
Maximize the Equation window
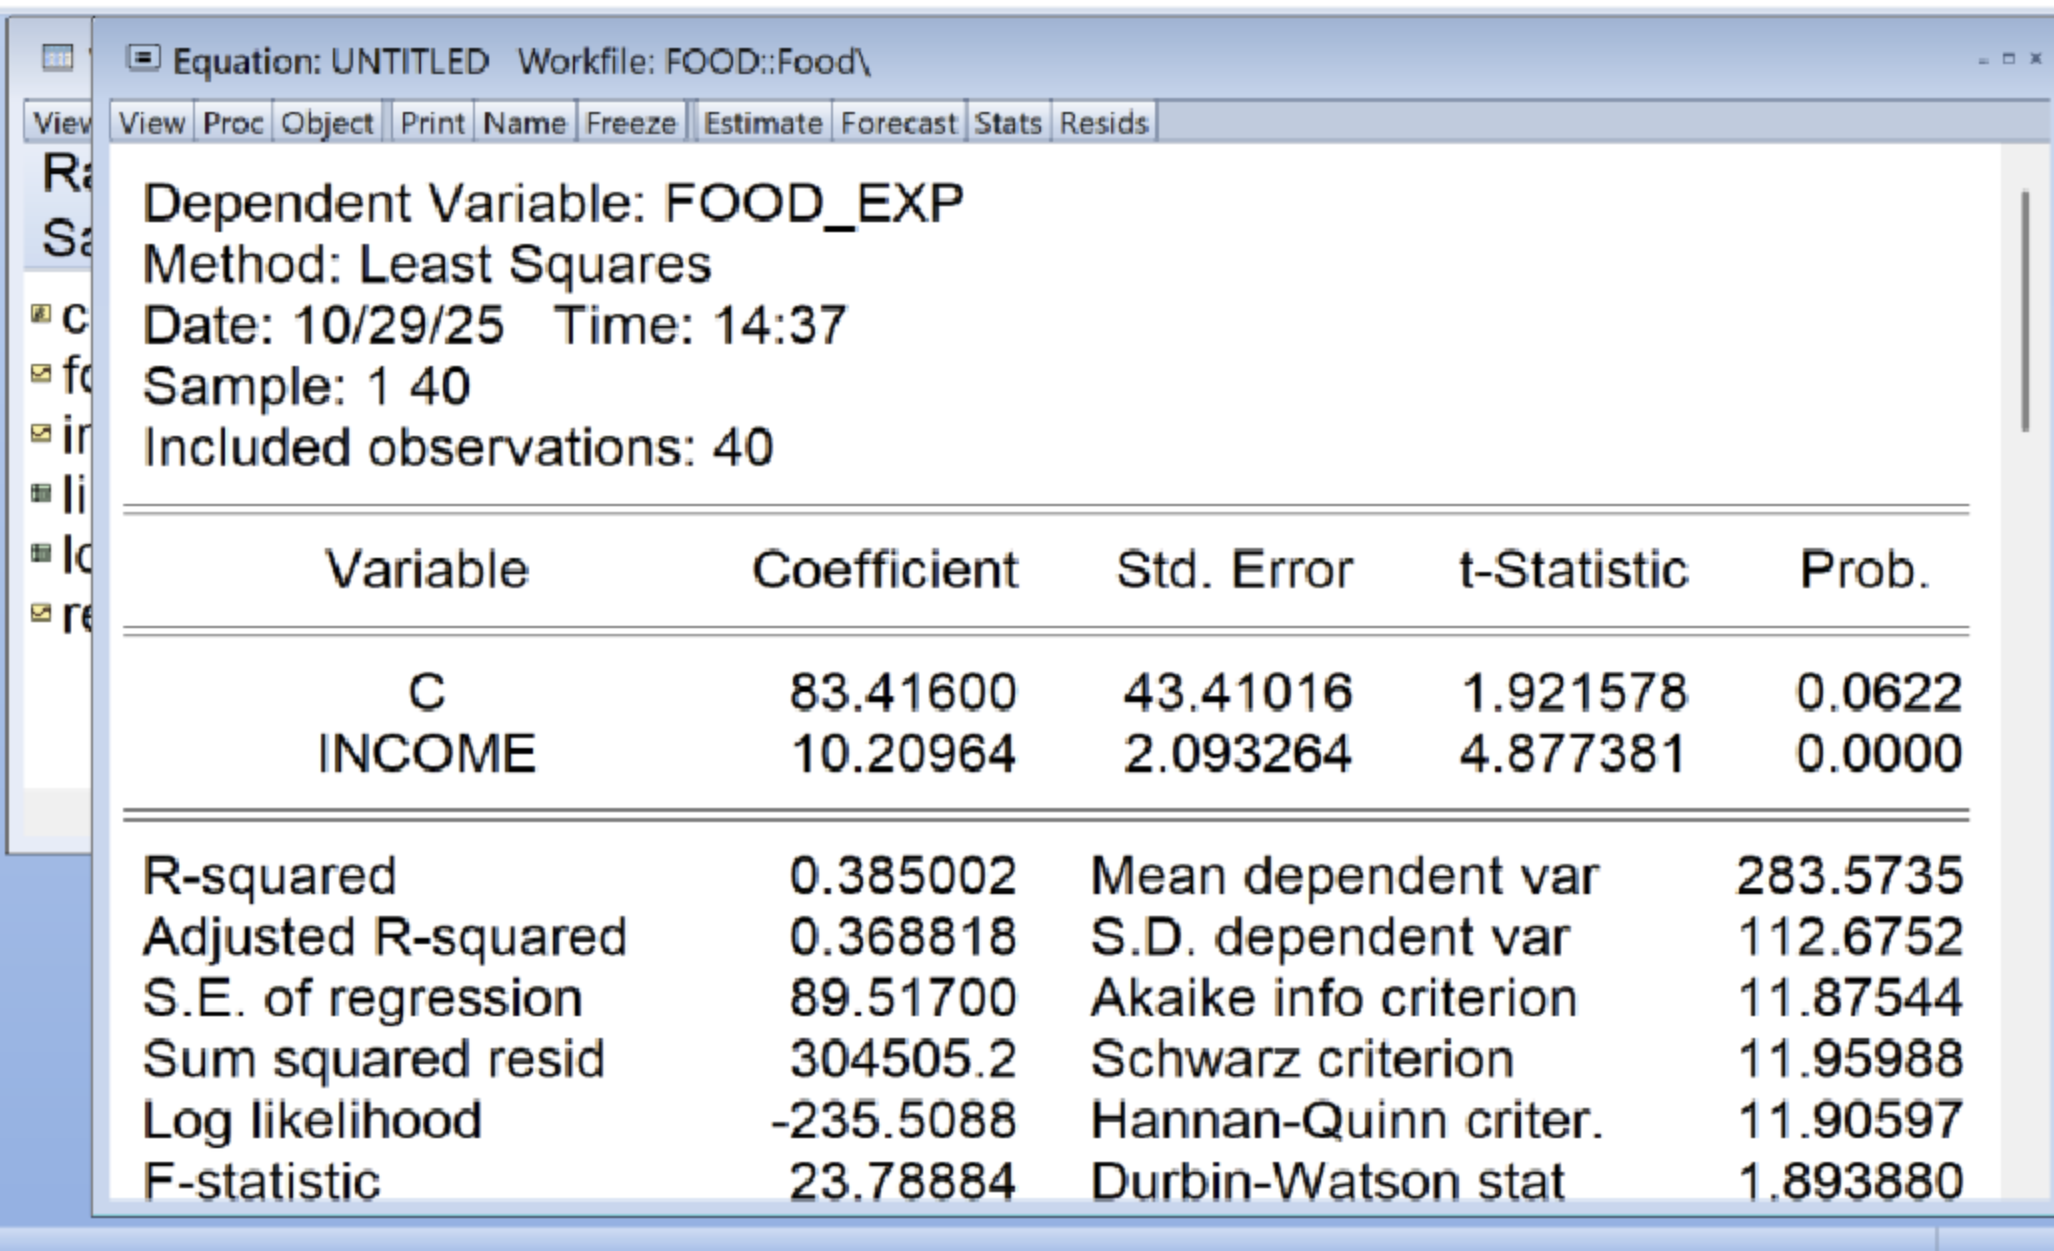pyautogui.click(x=2008, y=59)
